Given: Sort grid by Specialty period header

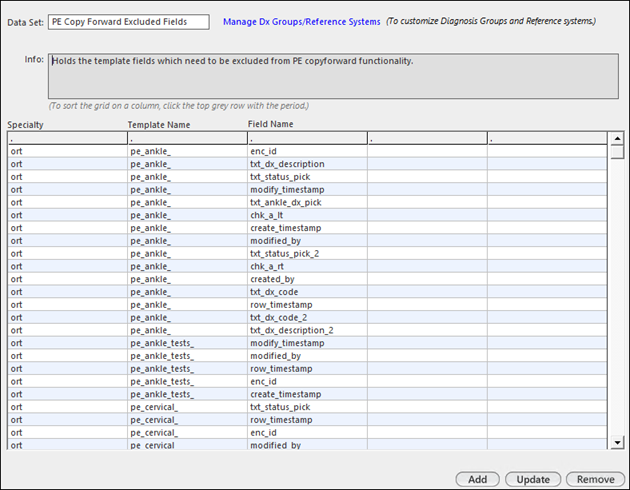Looking at the screenshot, I should click(67, 139).
